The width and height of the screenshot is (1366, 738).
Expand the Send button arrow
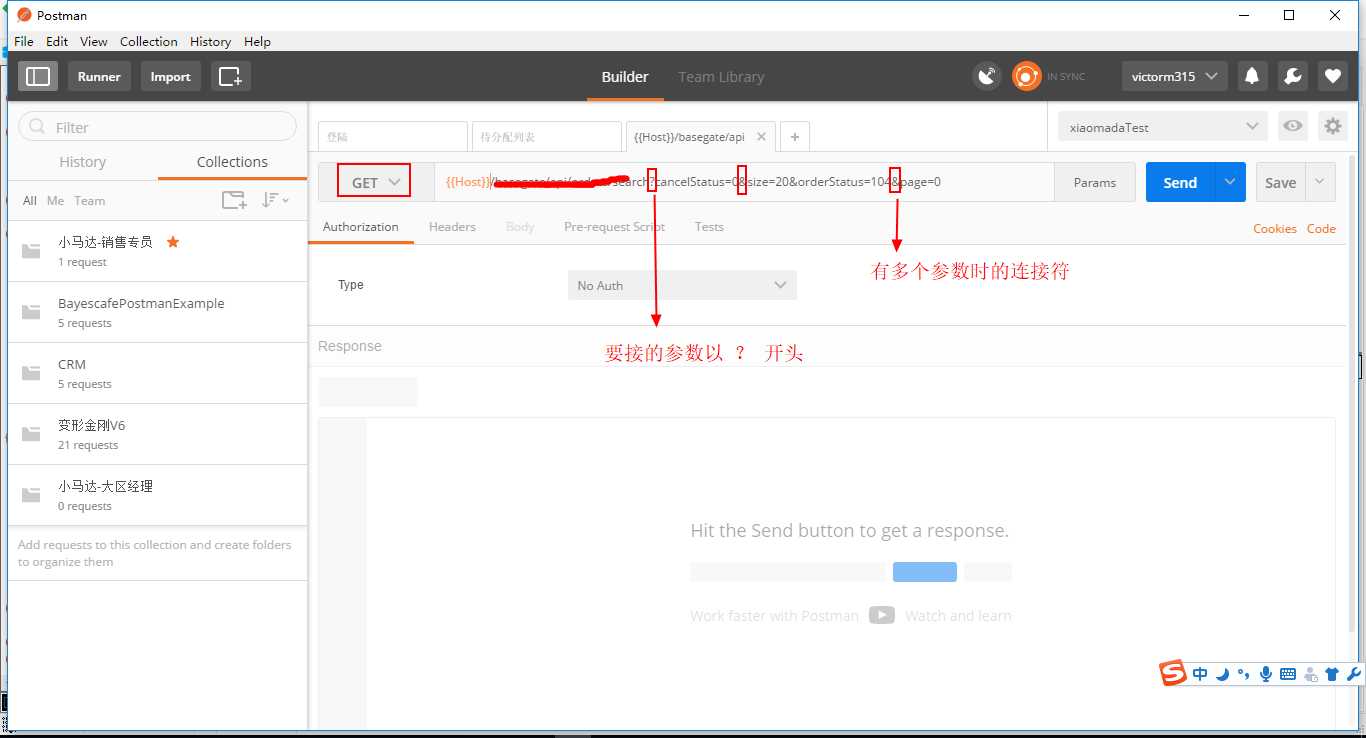point(1230,182)
